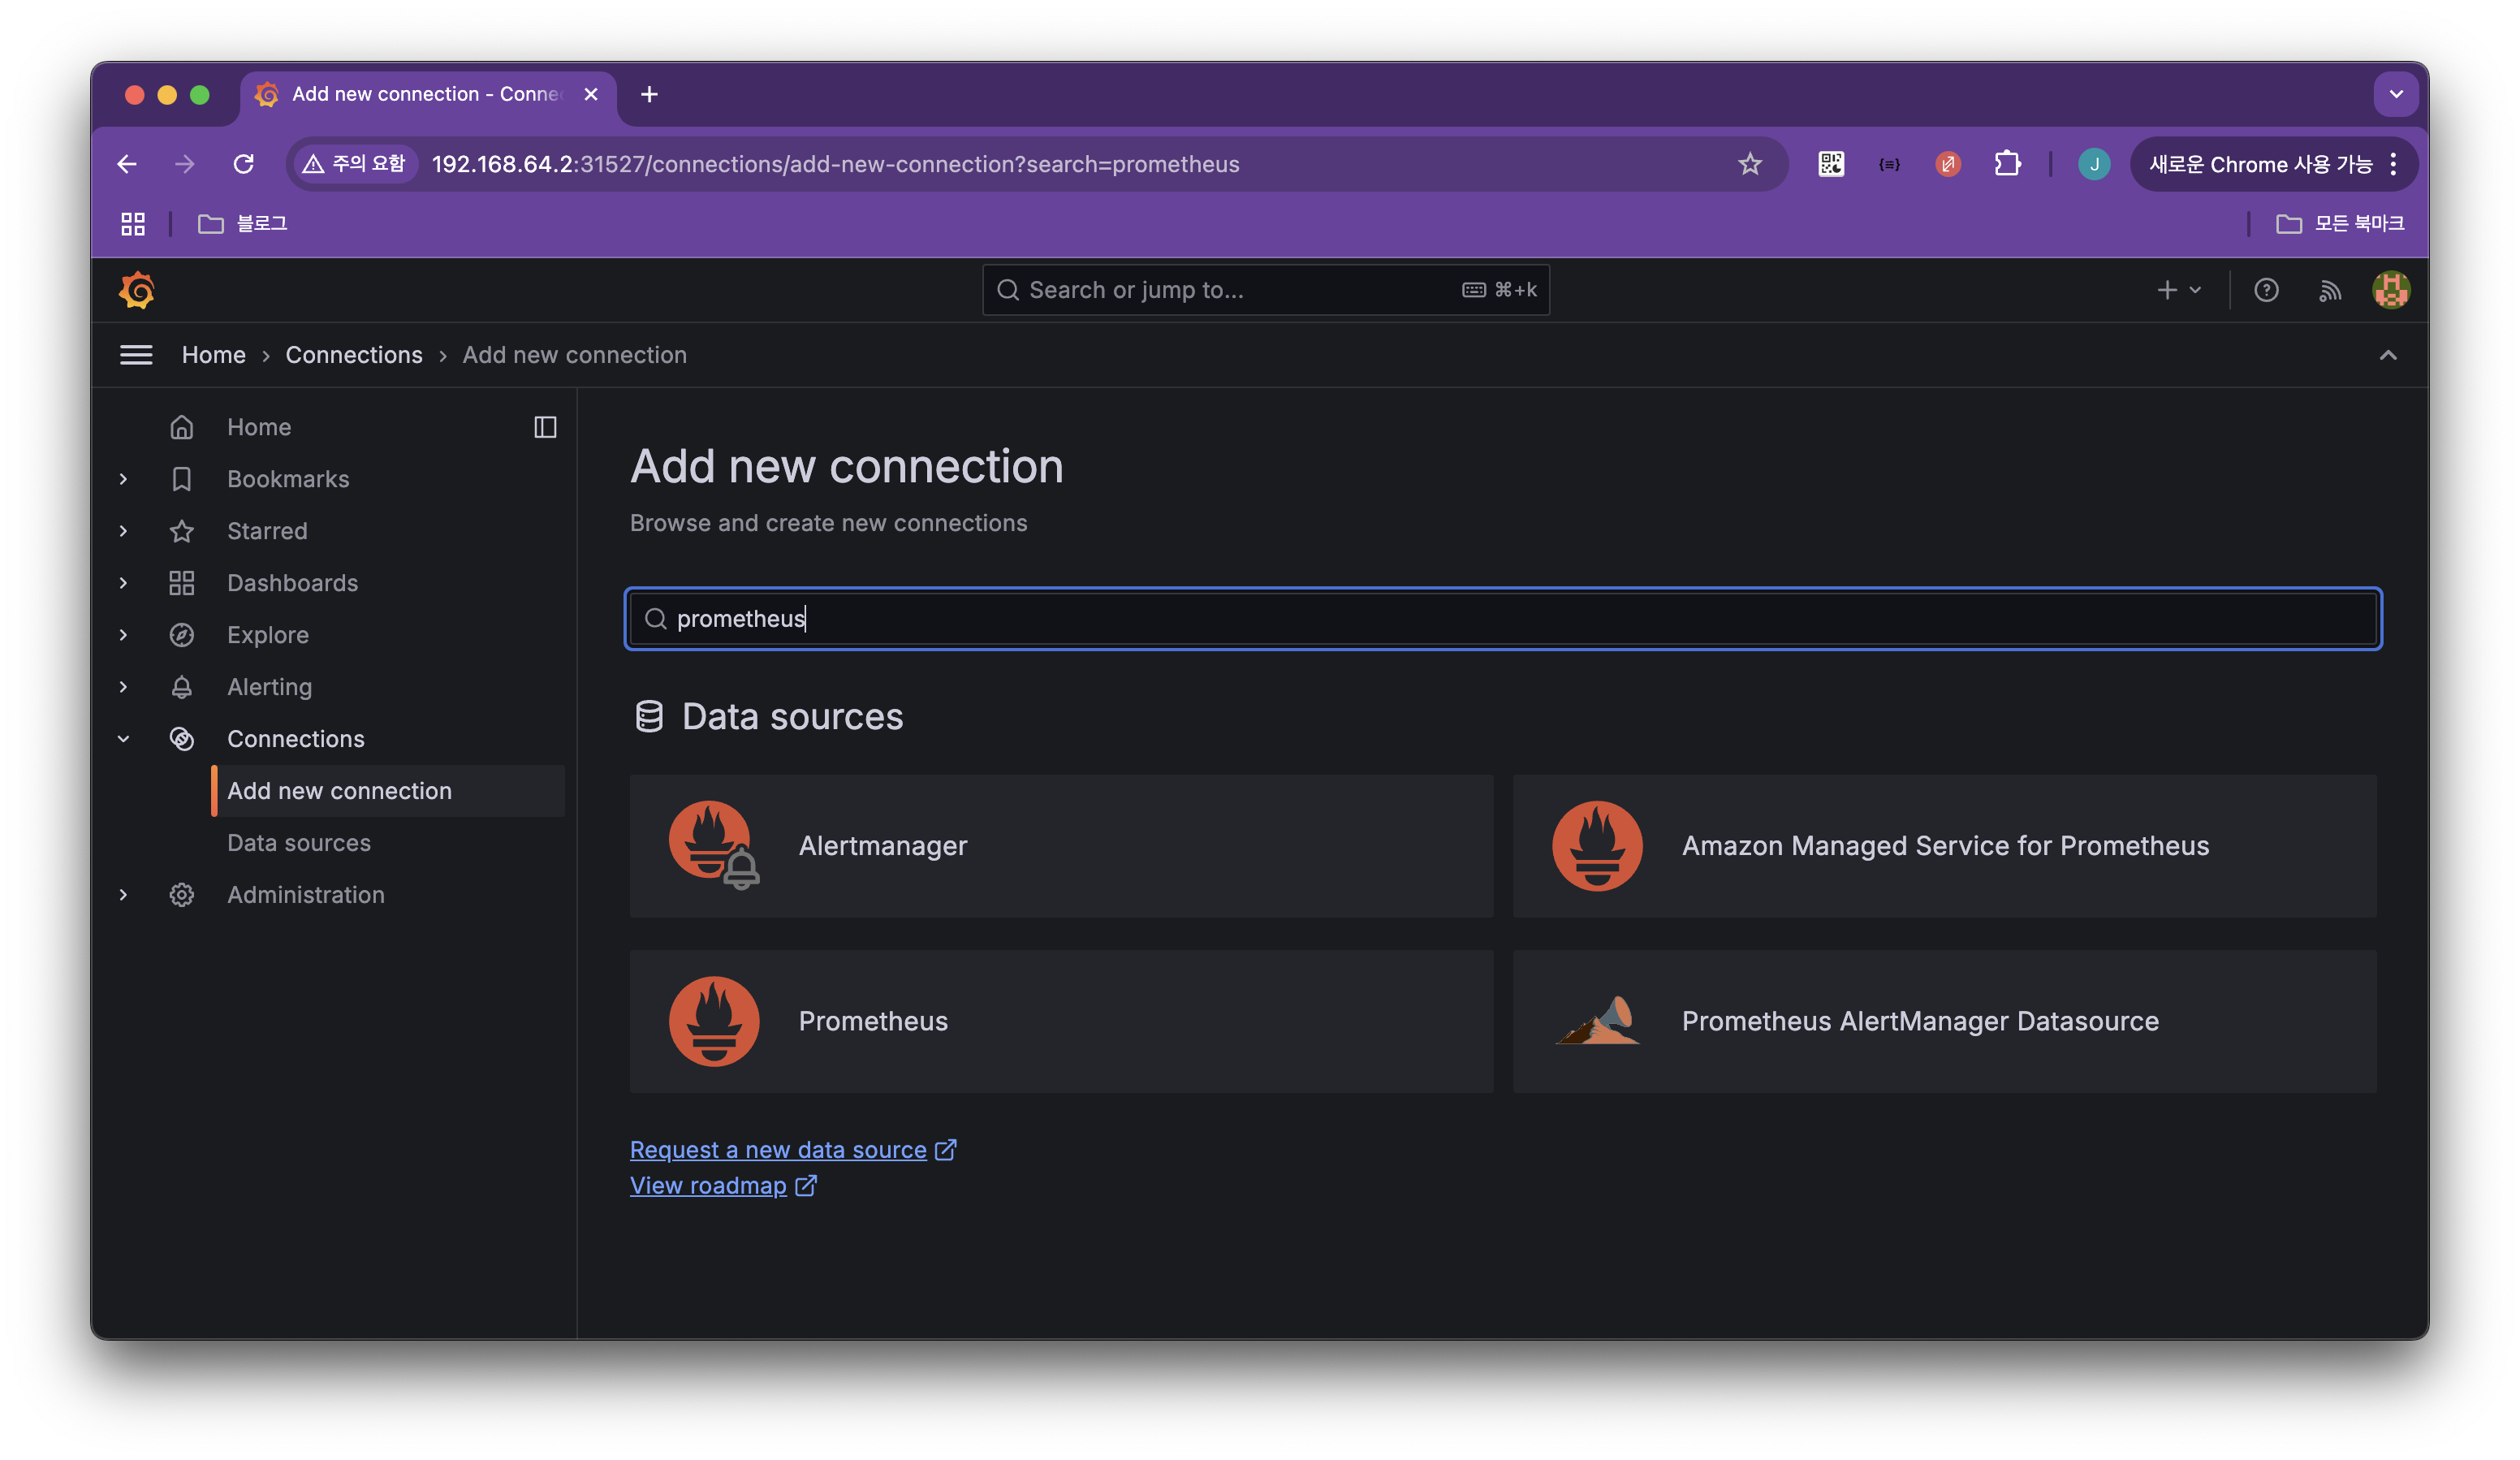The image size is (2520, 1460).
Task: Select Data sources in the sidebar
Action: [298, 843]
